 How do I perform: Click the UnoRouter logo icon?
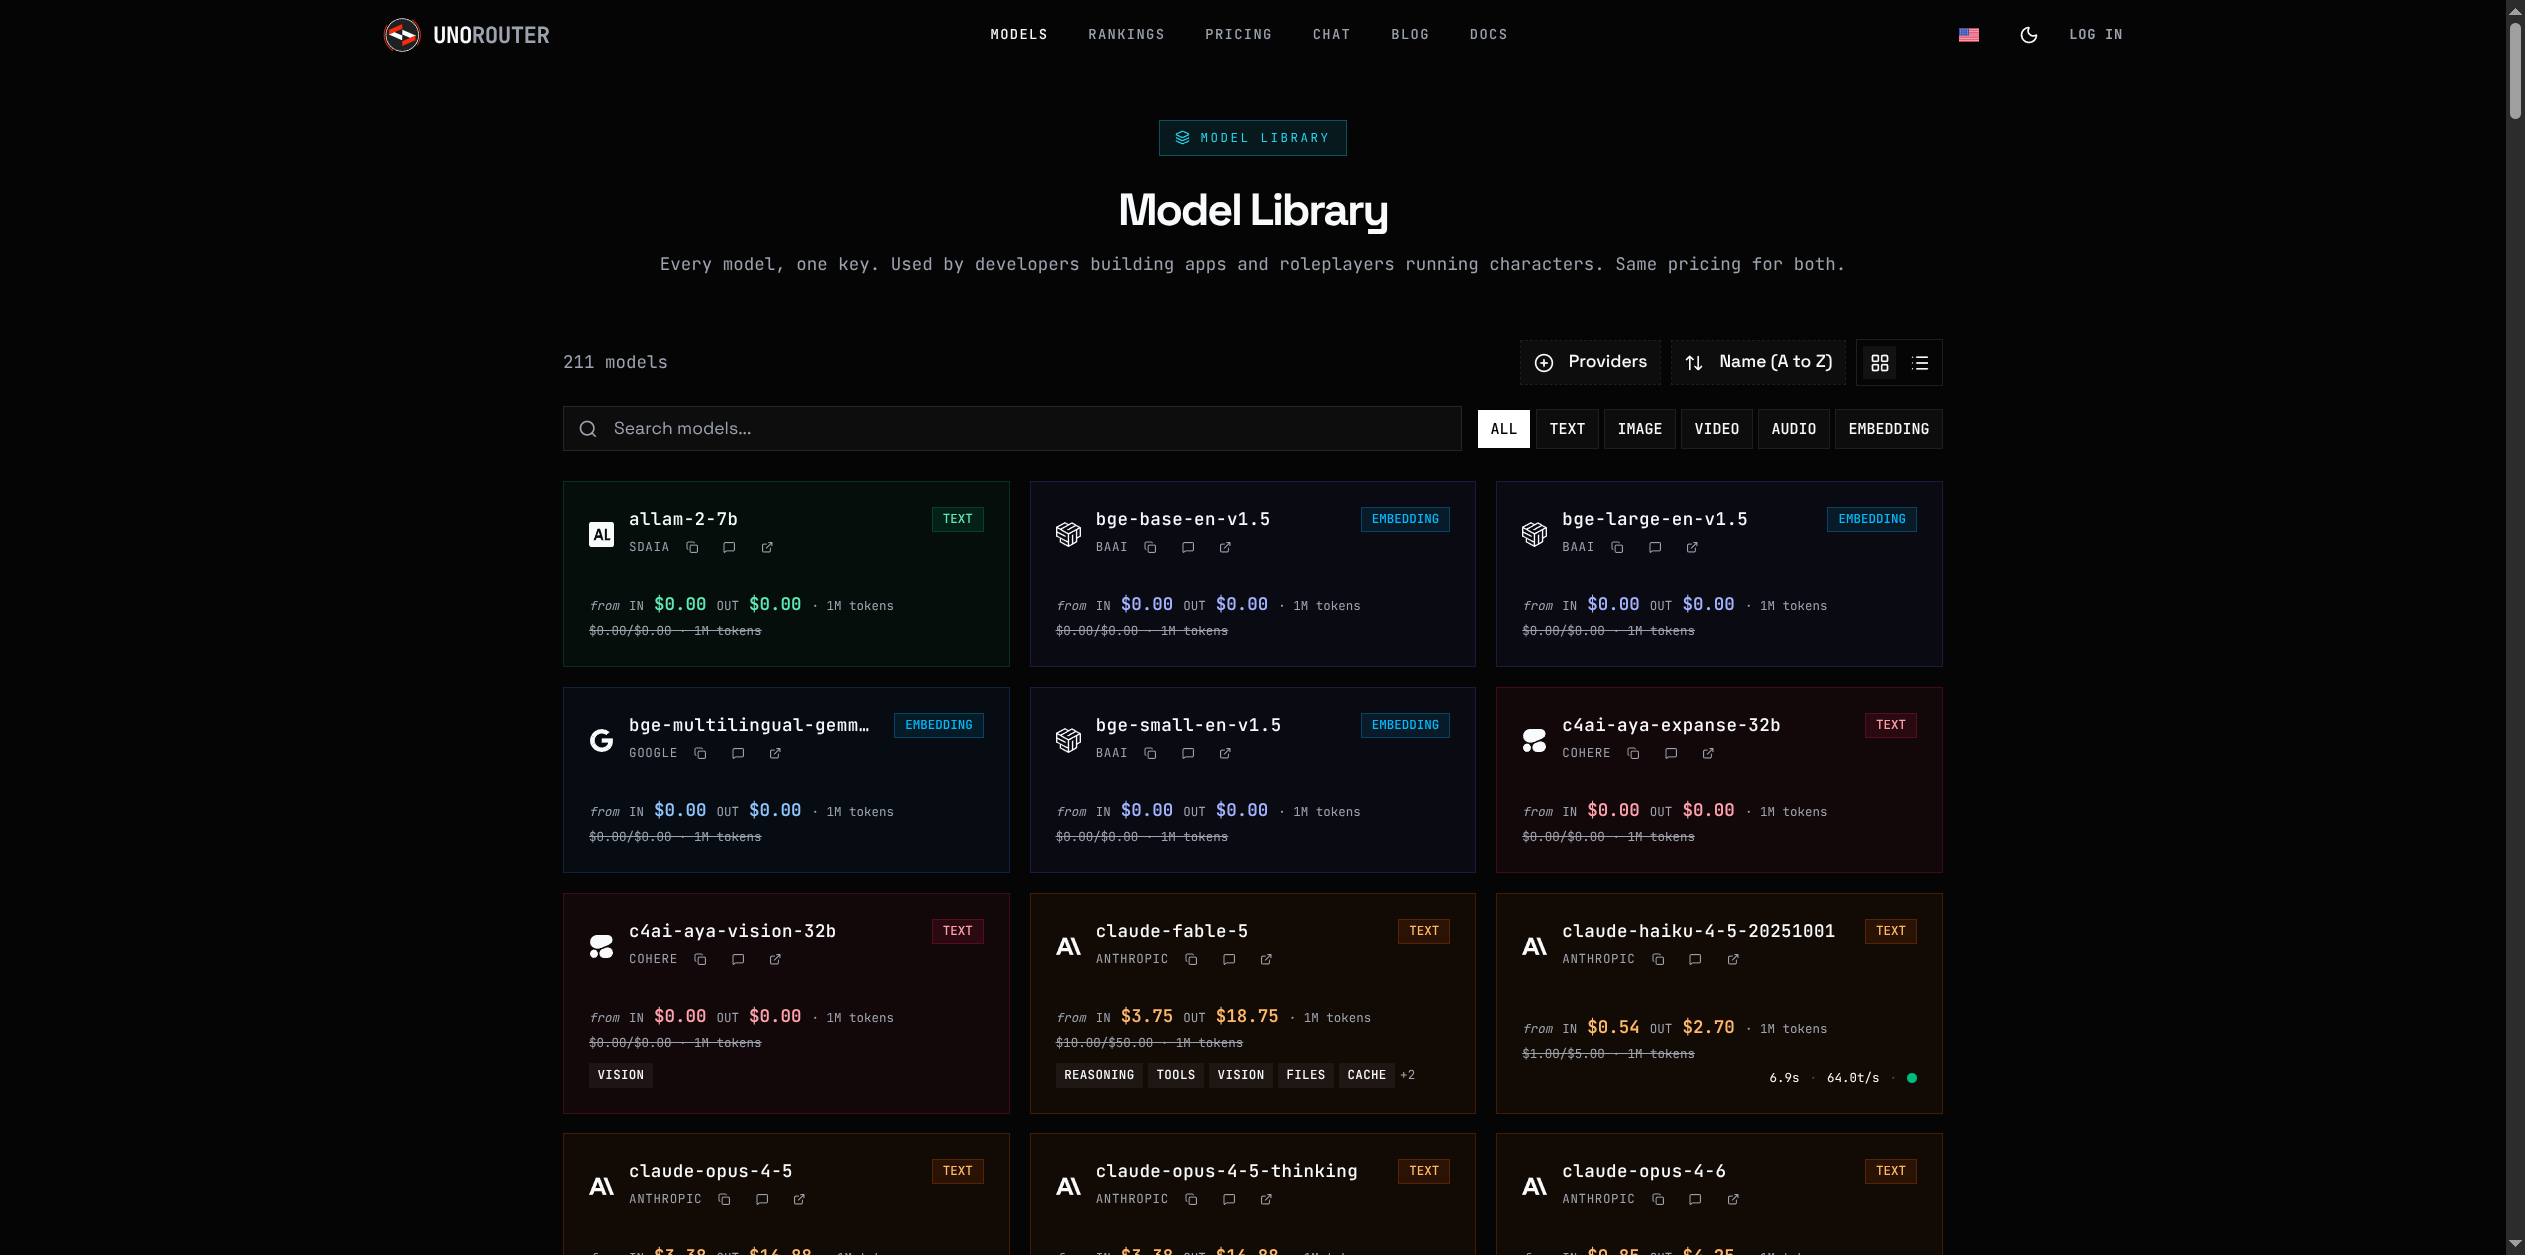click(402, 35)
